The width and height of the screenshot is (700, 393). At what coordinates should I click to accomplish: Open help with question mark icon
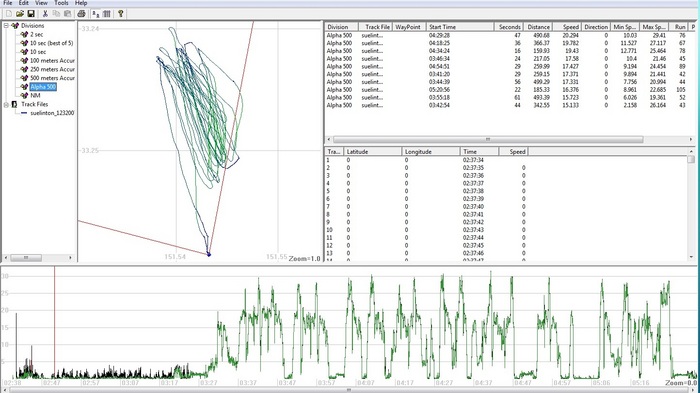tap(121, 14)
